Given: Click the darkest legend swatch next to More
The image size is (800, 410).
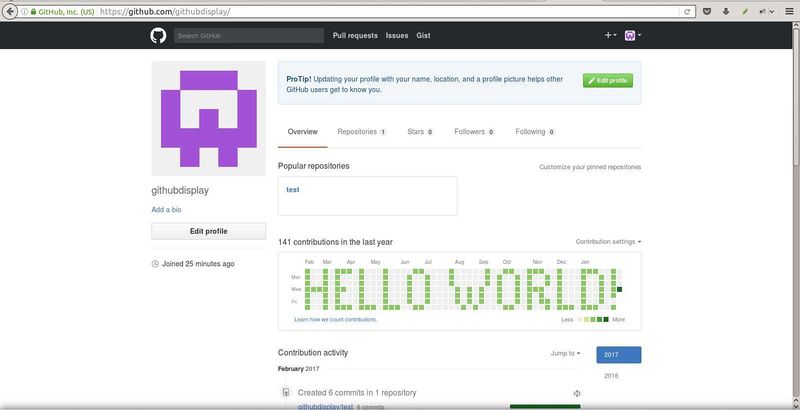Looking at the screenshot, I should (606, 319).
